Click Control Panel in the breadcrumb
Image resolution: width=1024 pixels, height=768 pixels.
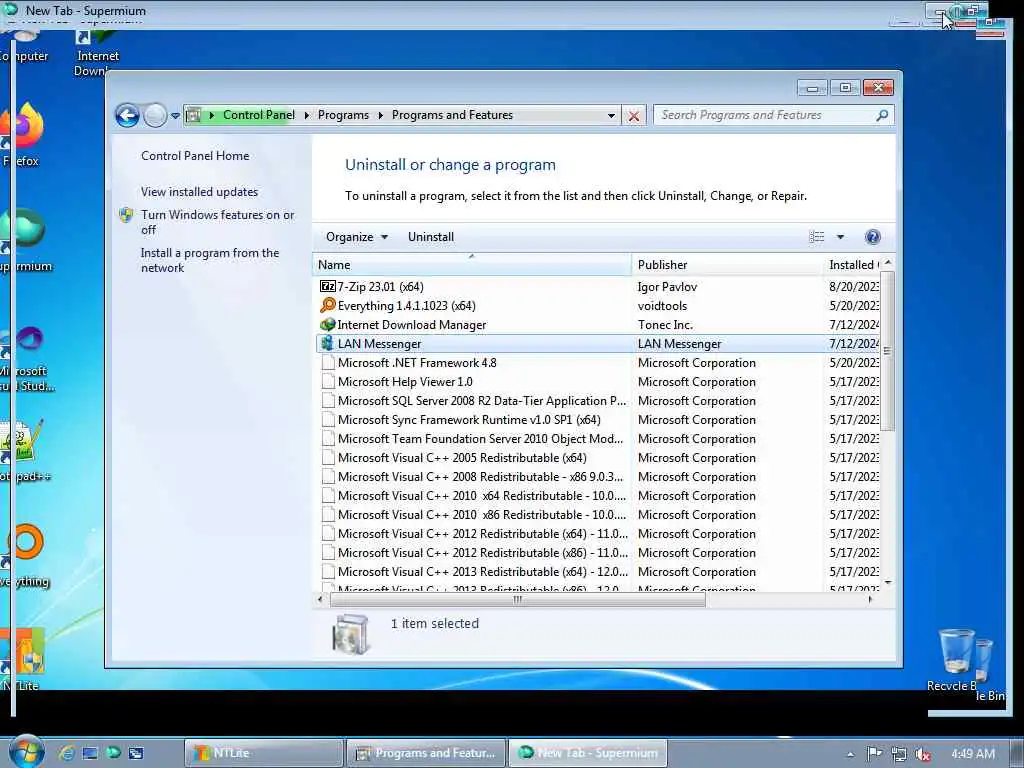point(259,115)
